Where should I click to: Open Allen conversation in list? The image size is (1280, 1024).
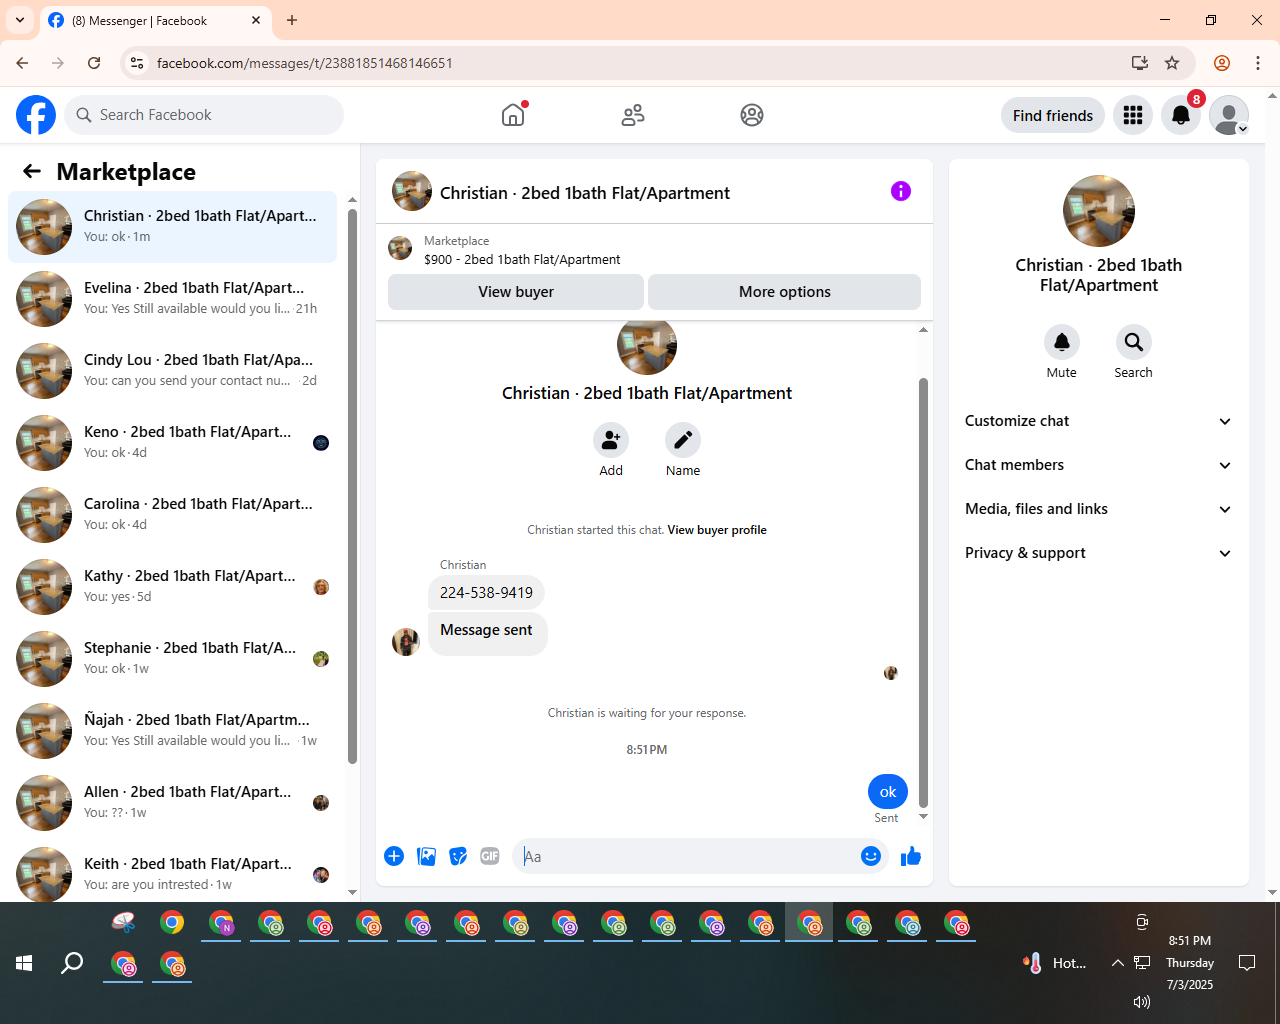click(x=173, y=803)
